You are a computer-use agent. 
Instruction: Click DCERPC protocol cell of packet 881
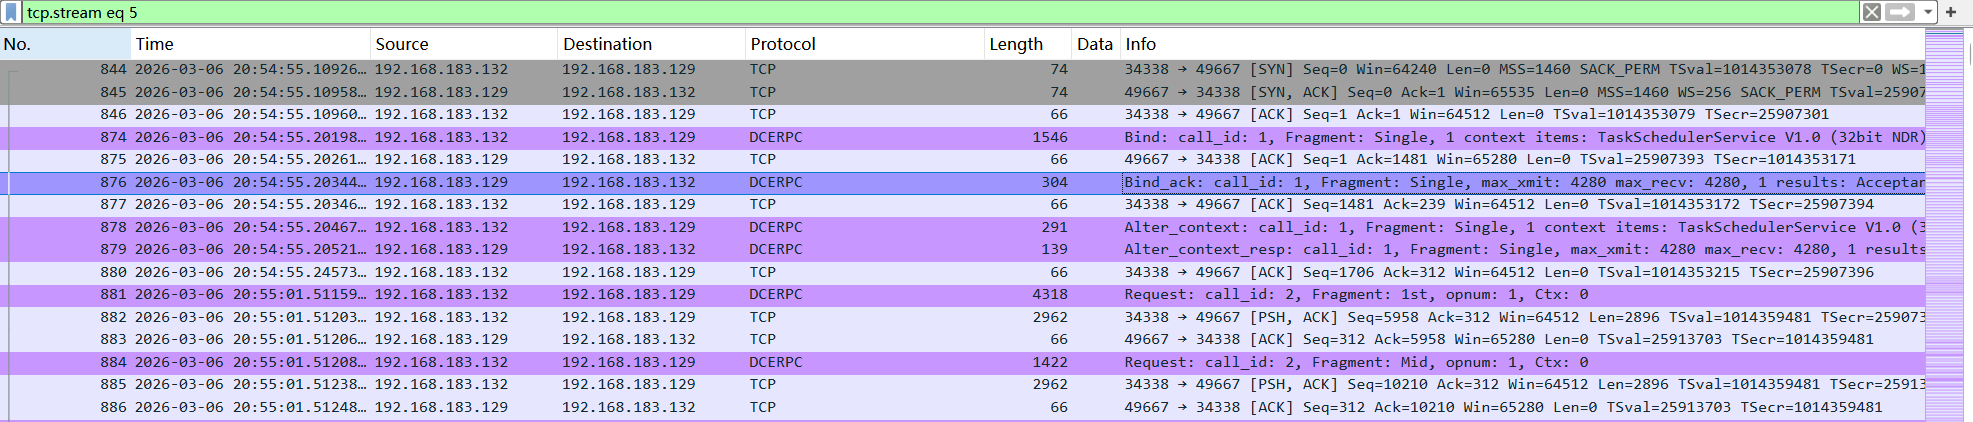(x=776, y=294)
